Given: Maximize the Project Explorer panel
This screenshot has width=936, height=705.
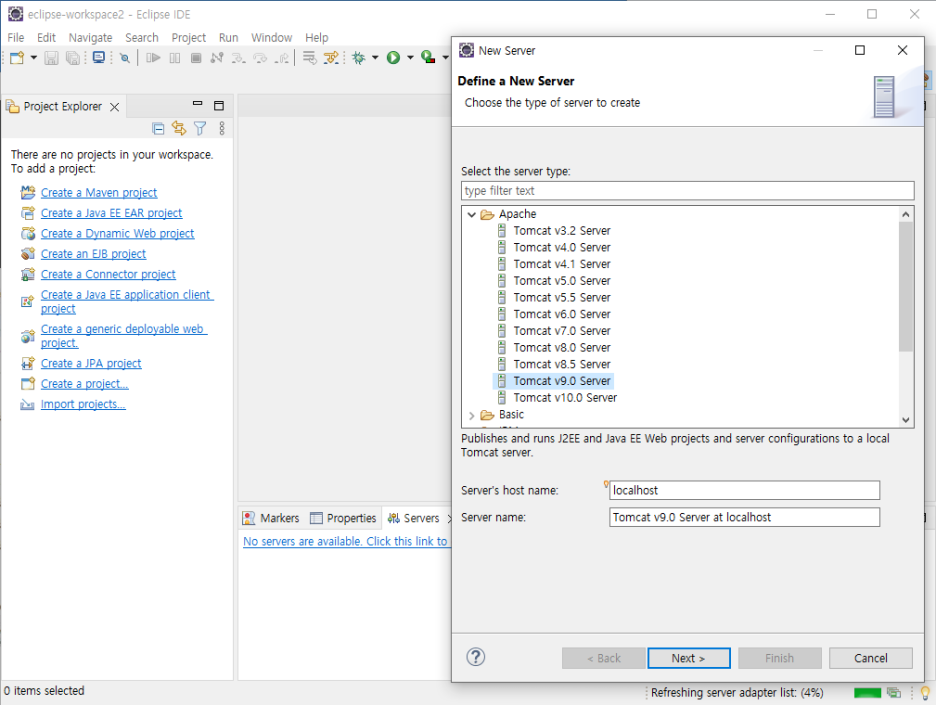Looking at the screenshot, I should [x=219, y=106].
